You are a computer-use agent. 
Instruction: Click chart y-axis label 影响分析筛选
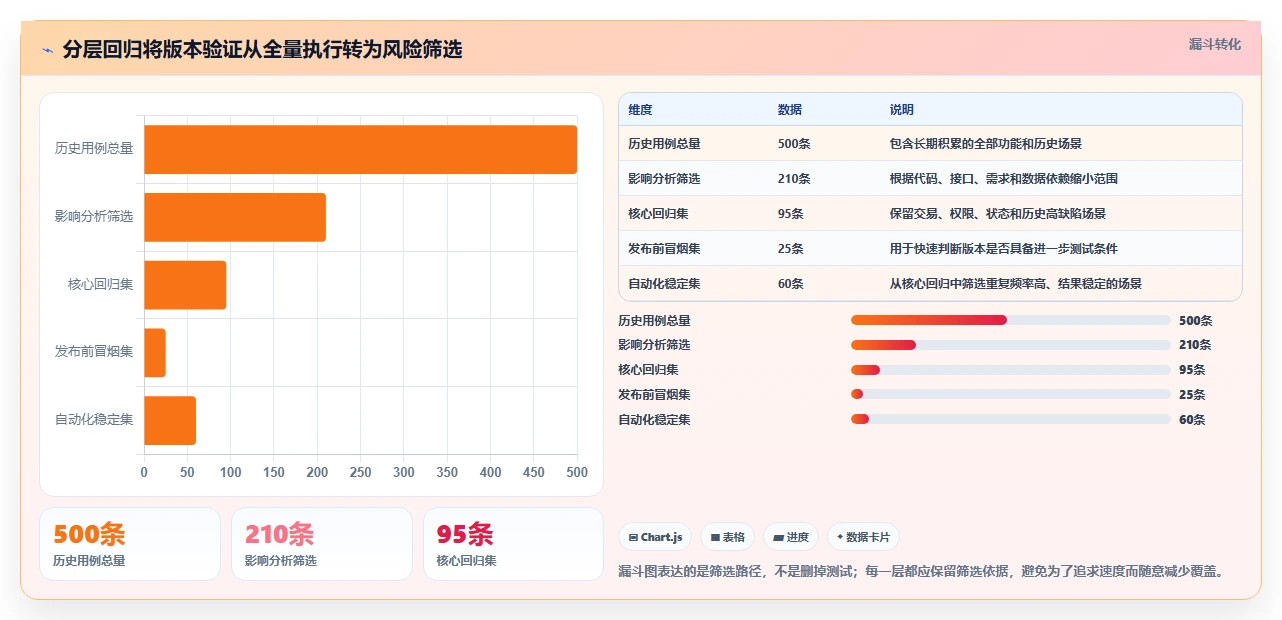click(x=94, y=217)
